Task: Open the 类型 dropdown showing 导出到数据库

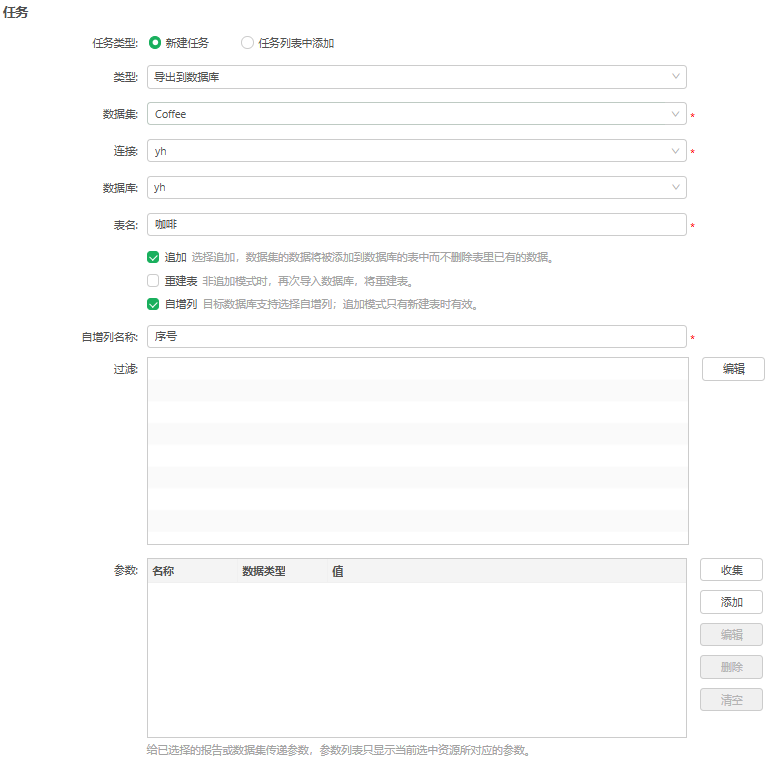Action: point(417,77)
